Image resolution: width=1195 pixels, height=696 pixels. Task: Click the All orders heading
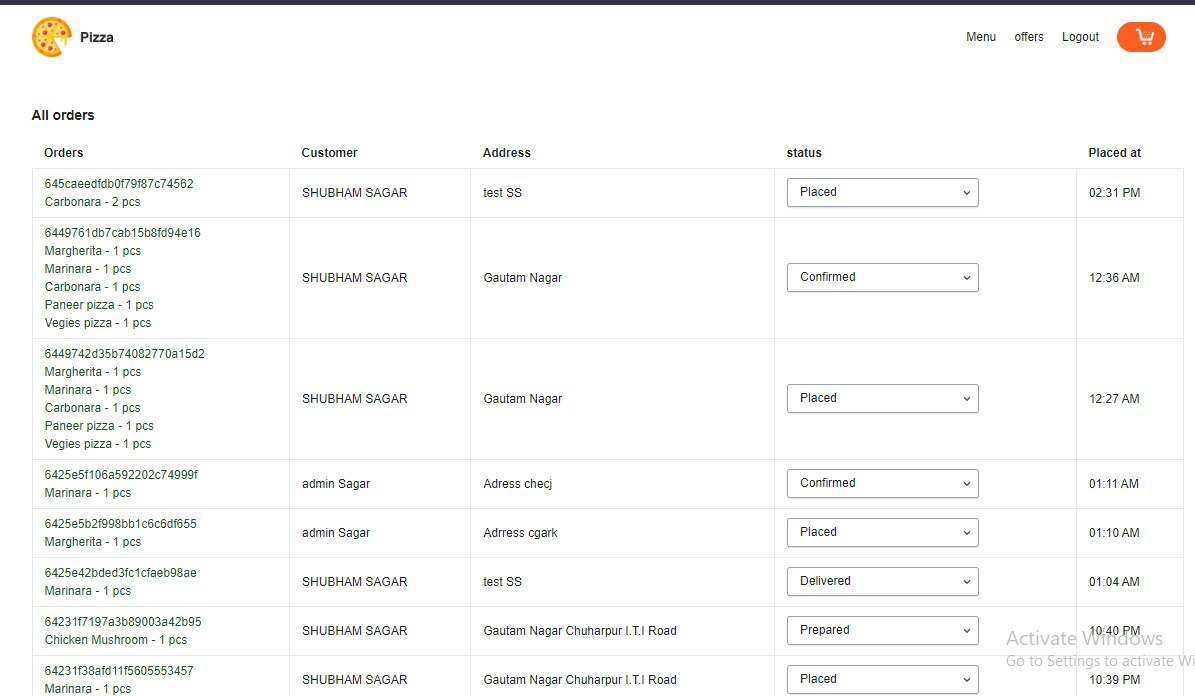tap(63, 115)
